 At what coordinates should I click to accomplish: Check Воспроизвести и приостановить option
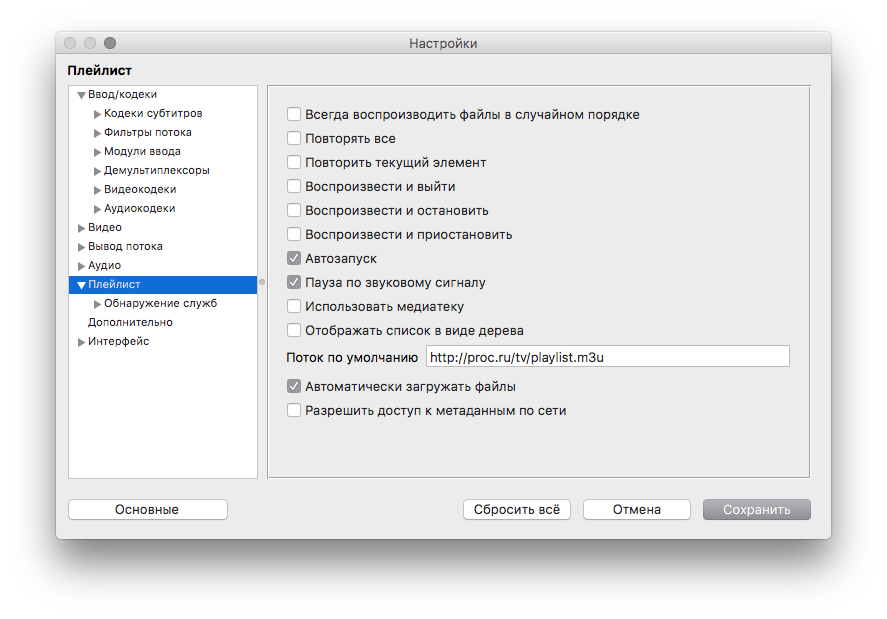pyautogui.click(x=294, y=234)
